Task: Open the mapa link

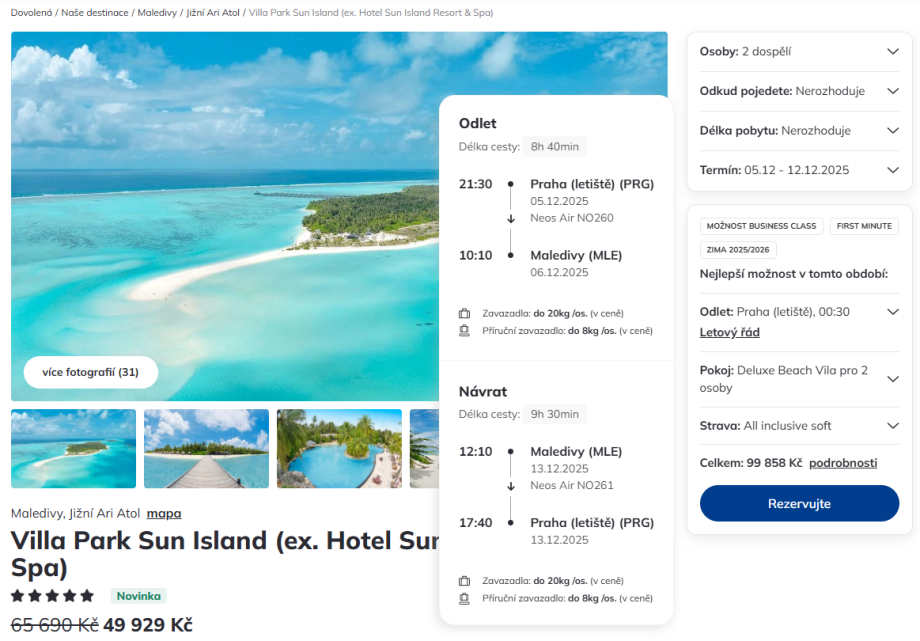Action: (164, 514)
